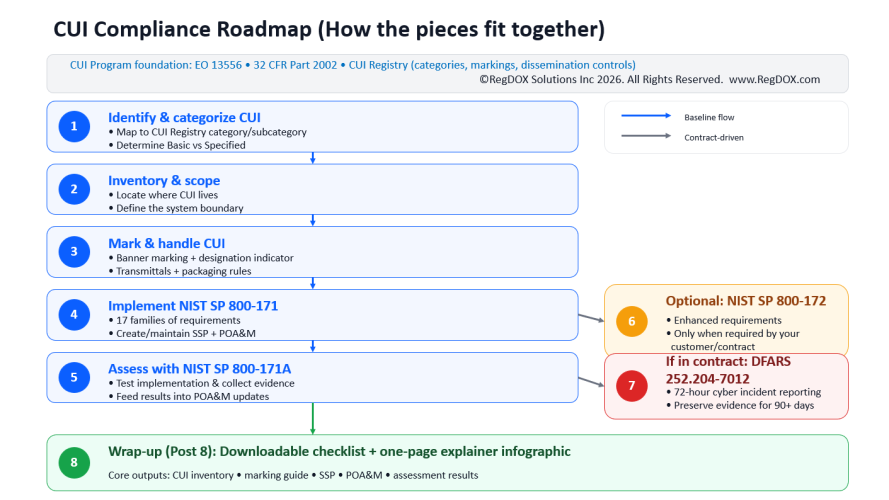Click 'Test implementation & collect evidence' bullet
889x500 pixels.
click(x=201, y=383)
